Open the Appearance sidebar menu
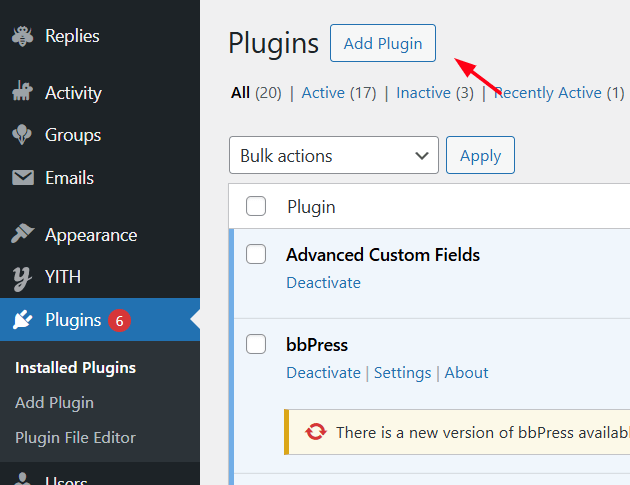630x485 pixels. [100, 235]
